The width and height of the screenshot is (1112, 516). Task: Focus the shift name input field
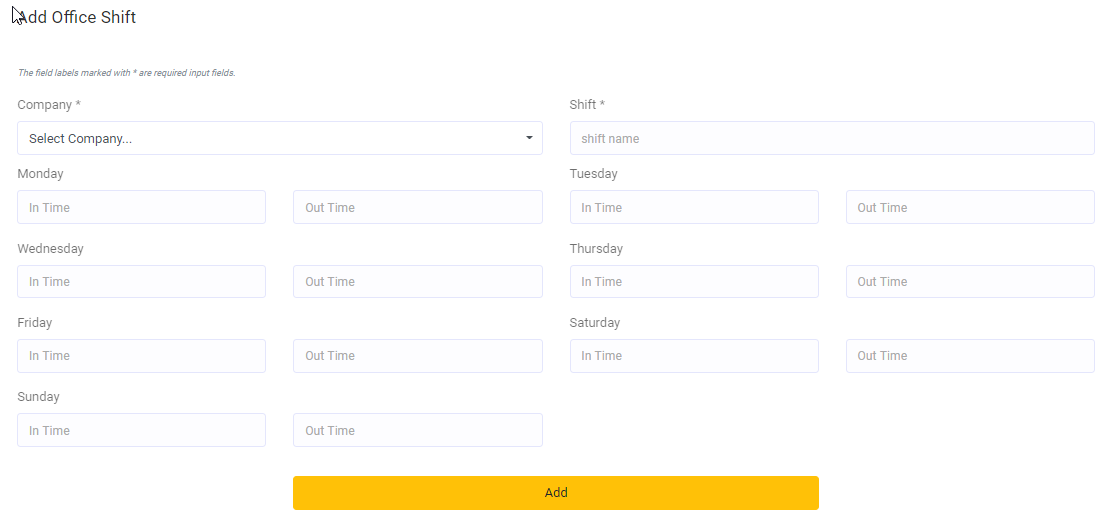click(831, 138)
